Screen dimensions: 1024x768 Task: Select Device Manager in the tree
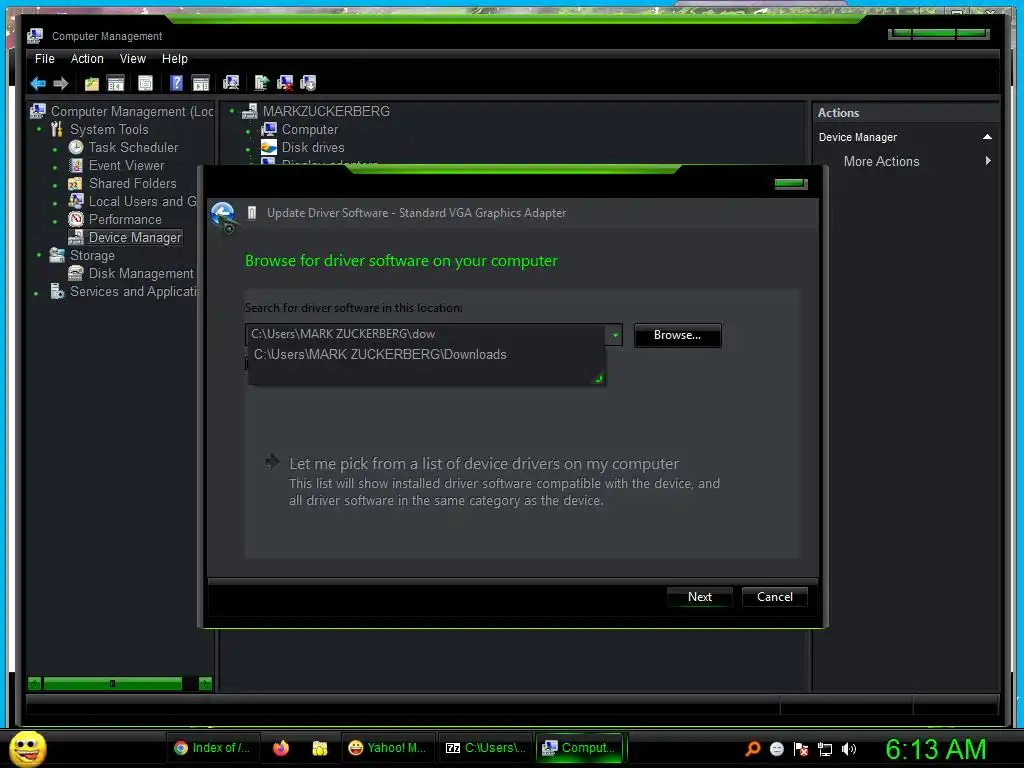pos(135,238)
